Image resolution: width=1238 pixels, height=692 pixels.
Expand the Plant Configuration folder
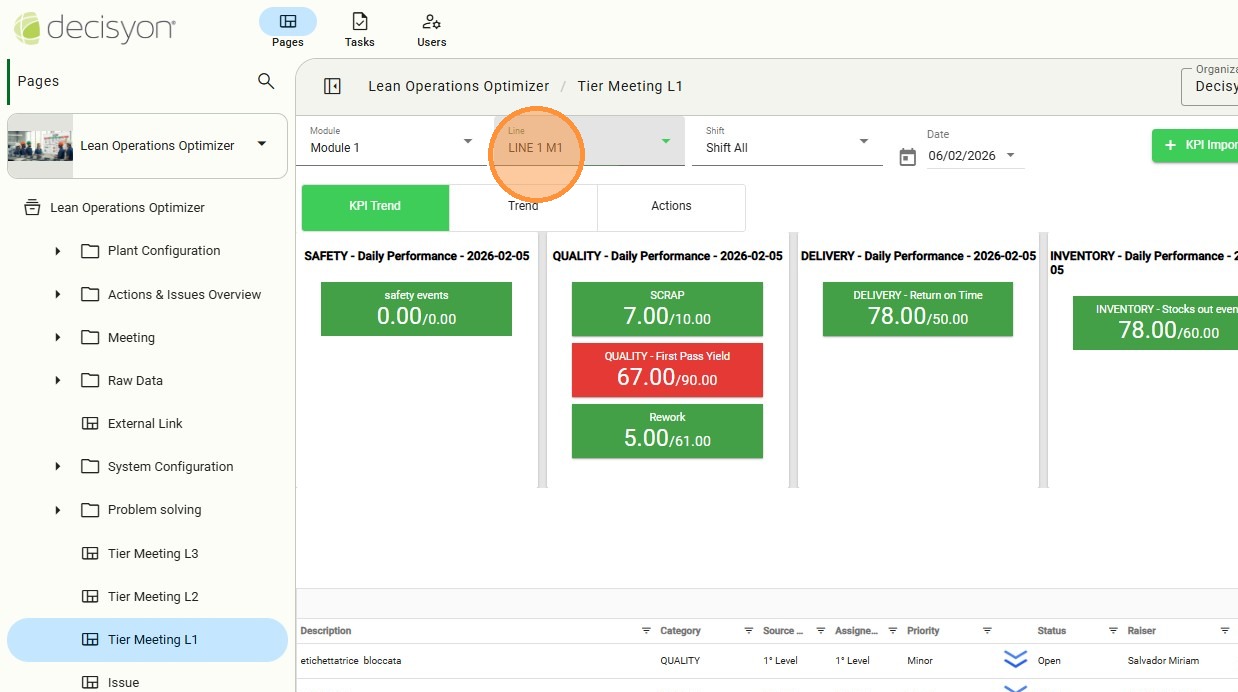pos(58,251)
